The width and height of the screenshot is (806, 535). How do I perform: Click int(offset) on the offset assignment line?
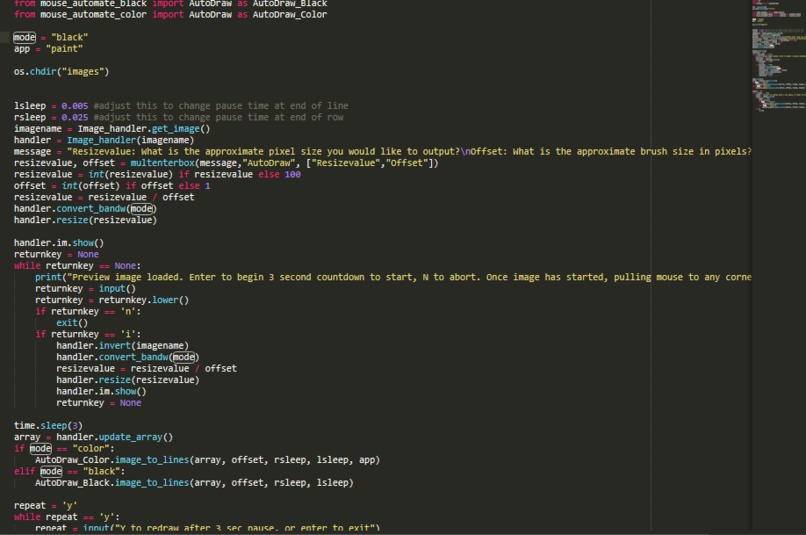click(90, 186)
